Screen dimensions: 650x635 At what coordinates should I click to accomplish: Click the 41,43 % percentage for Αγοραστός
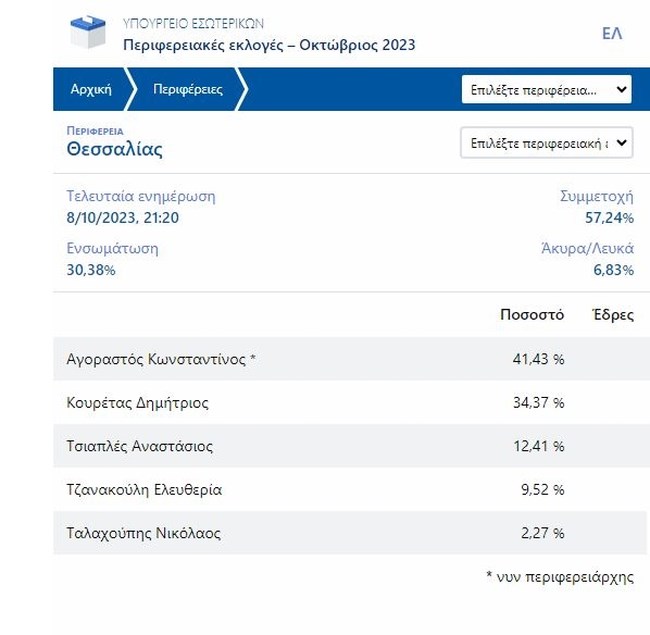click(x=538, y=359)
